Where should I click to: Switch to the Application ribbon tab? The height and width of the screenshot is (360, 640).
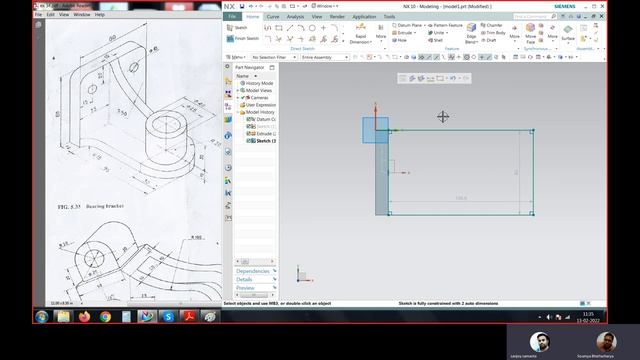coord(364,17)
